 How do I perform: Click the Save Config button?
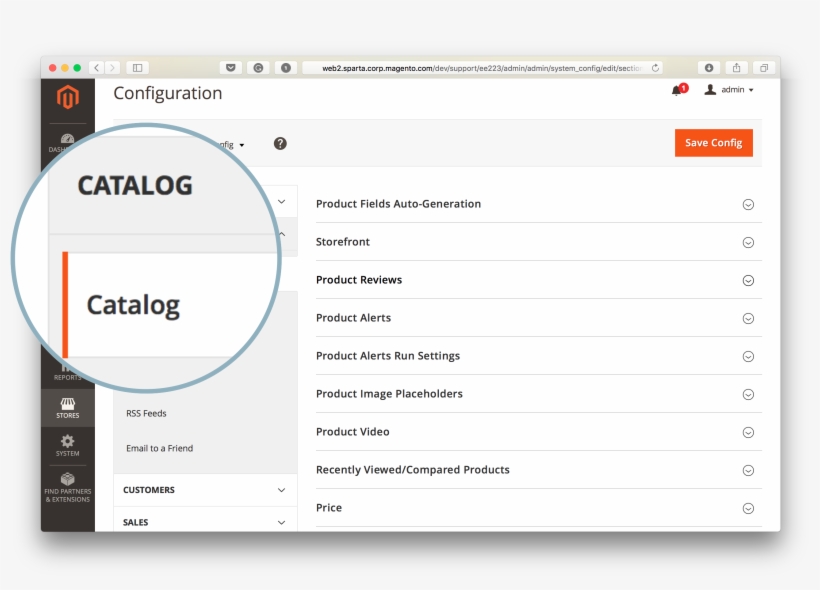[714, 143]
